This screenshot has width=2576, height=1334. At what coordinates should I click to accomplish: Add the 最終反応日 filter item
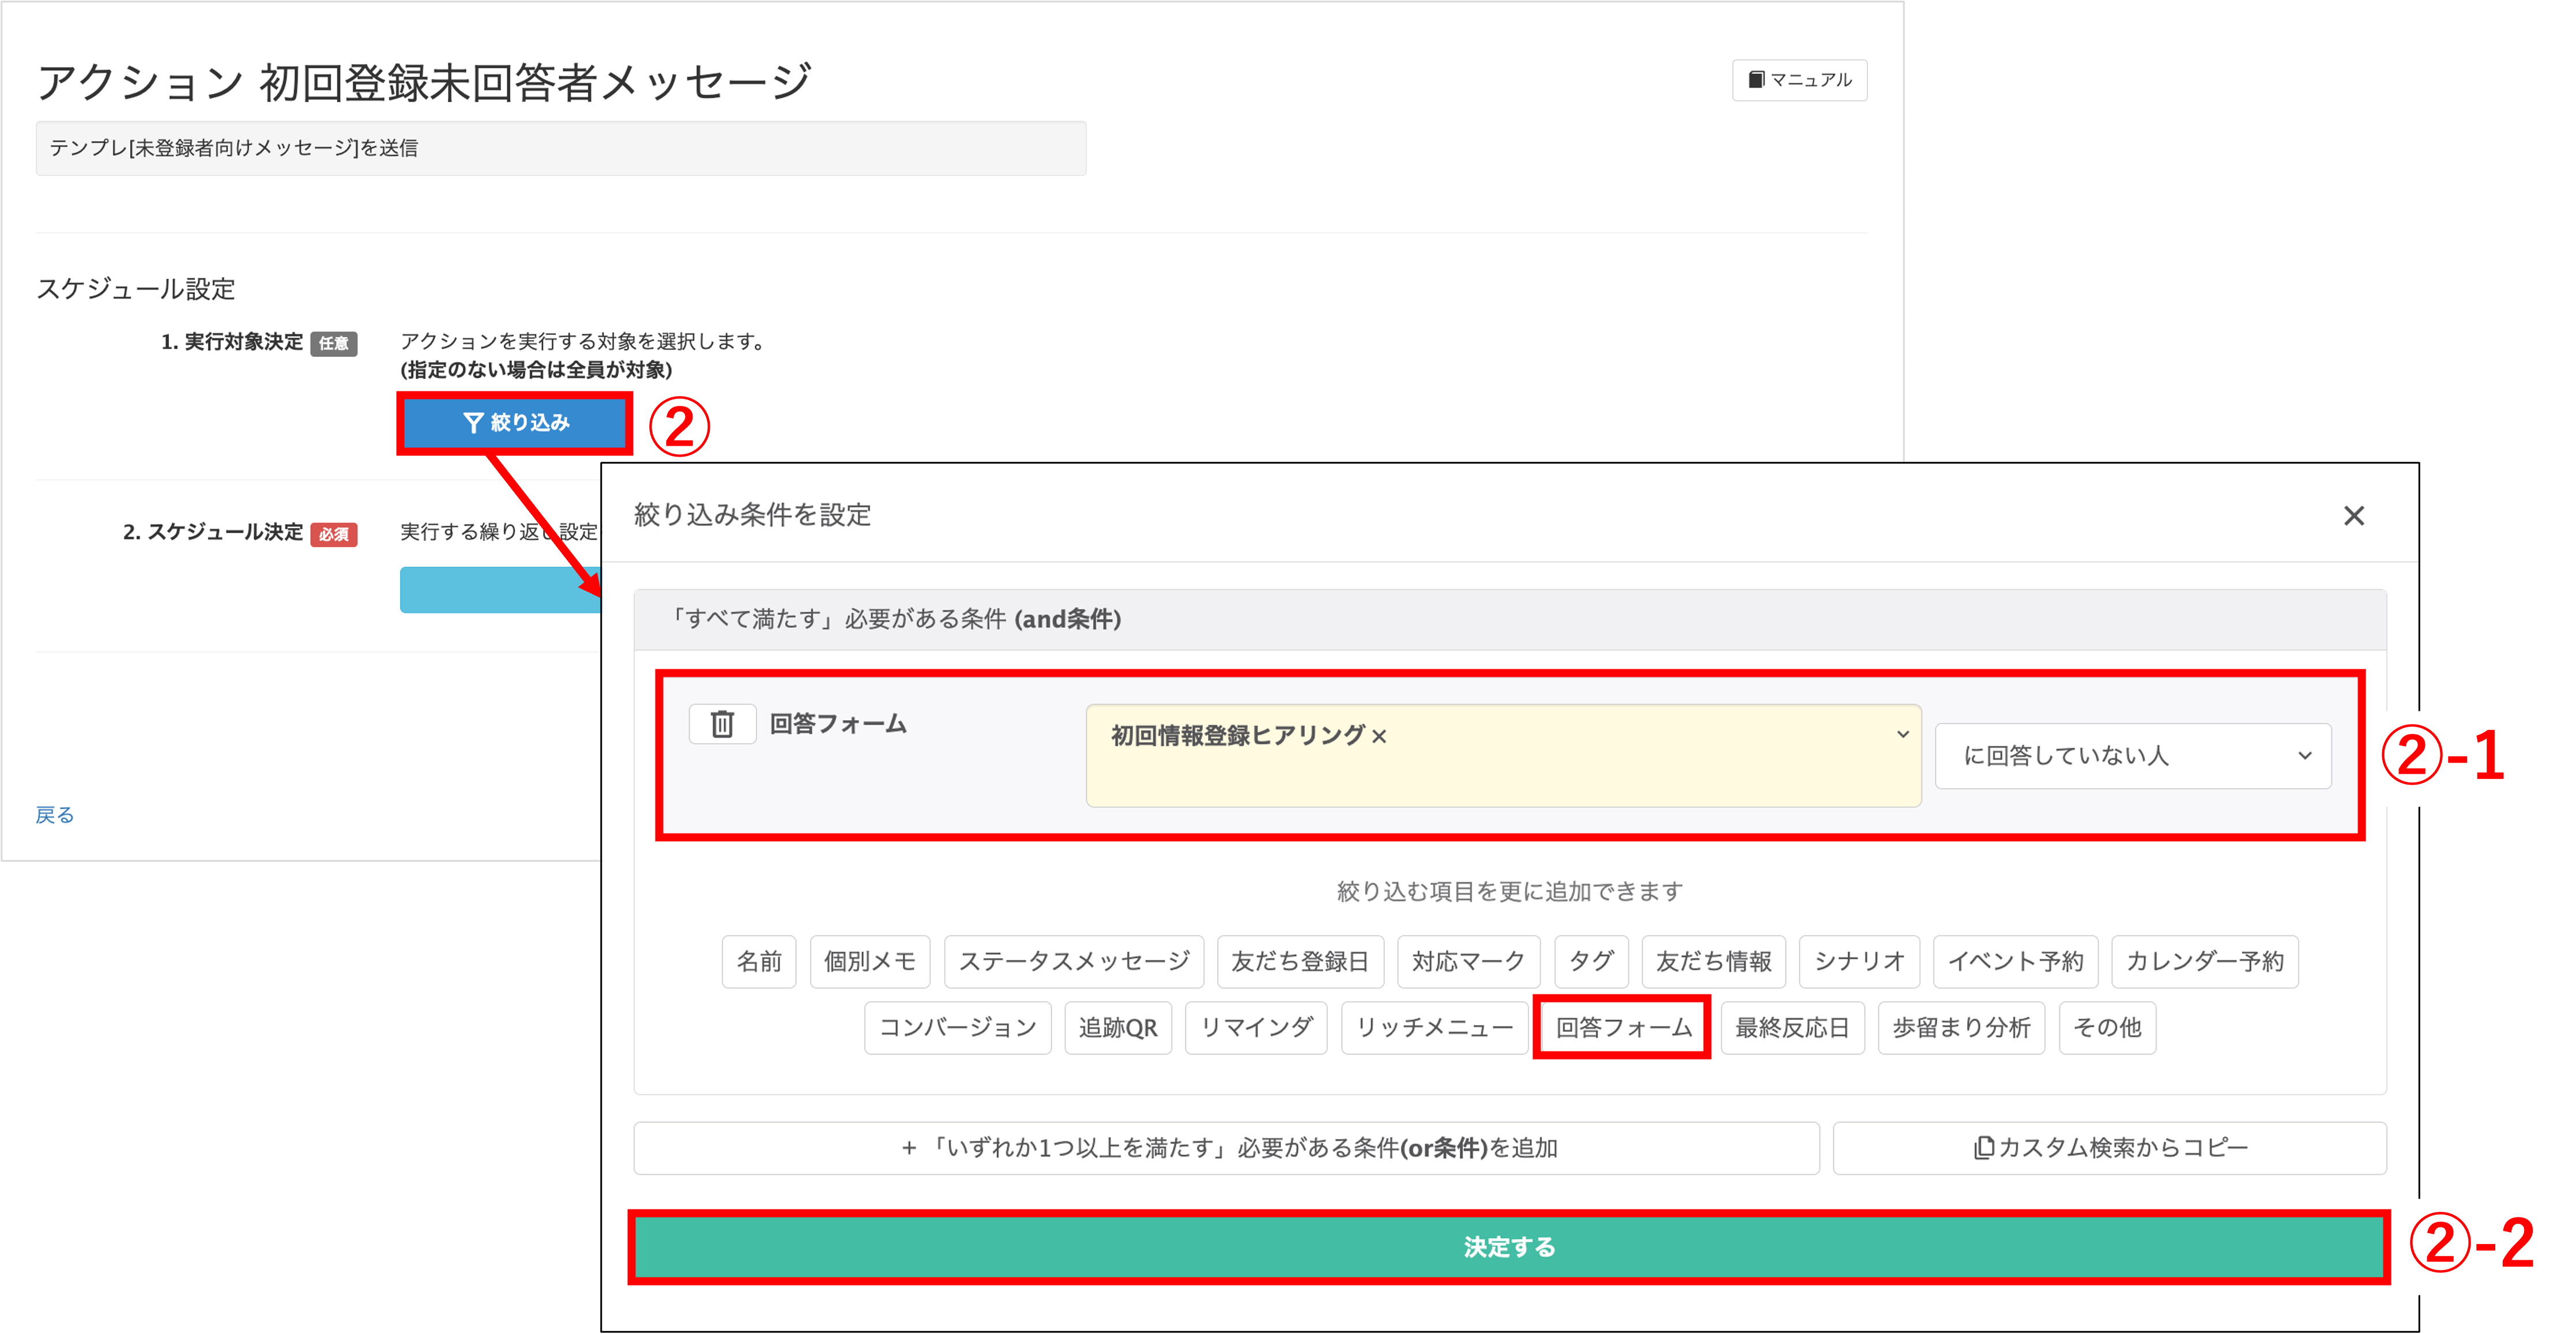[1792, 1028]
